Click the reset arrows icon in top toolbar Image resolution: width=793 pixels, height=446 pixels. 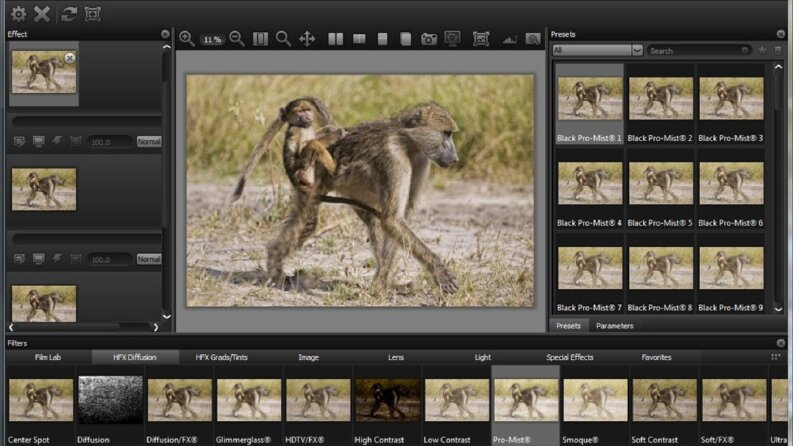point(69,14)
